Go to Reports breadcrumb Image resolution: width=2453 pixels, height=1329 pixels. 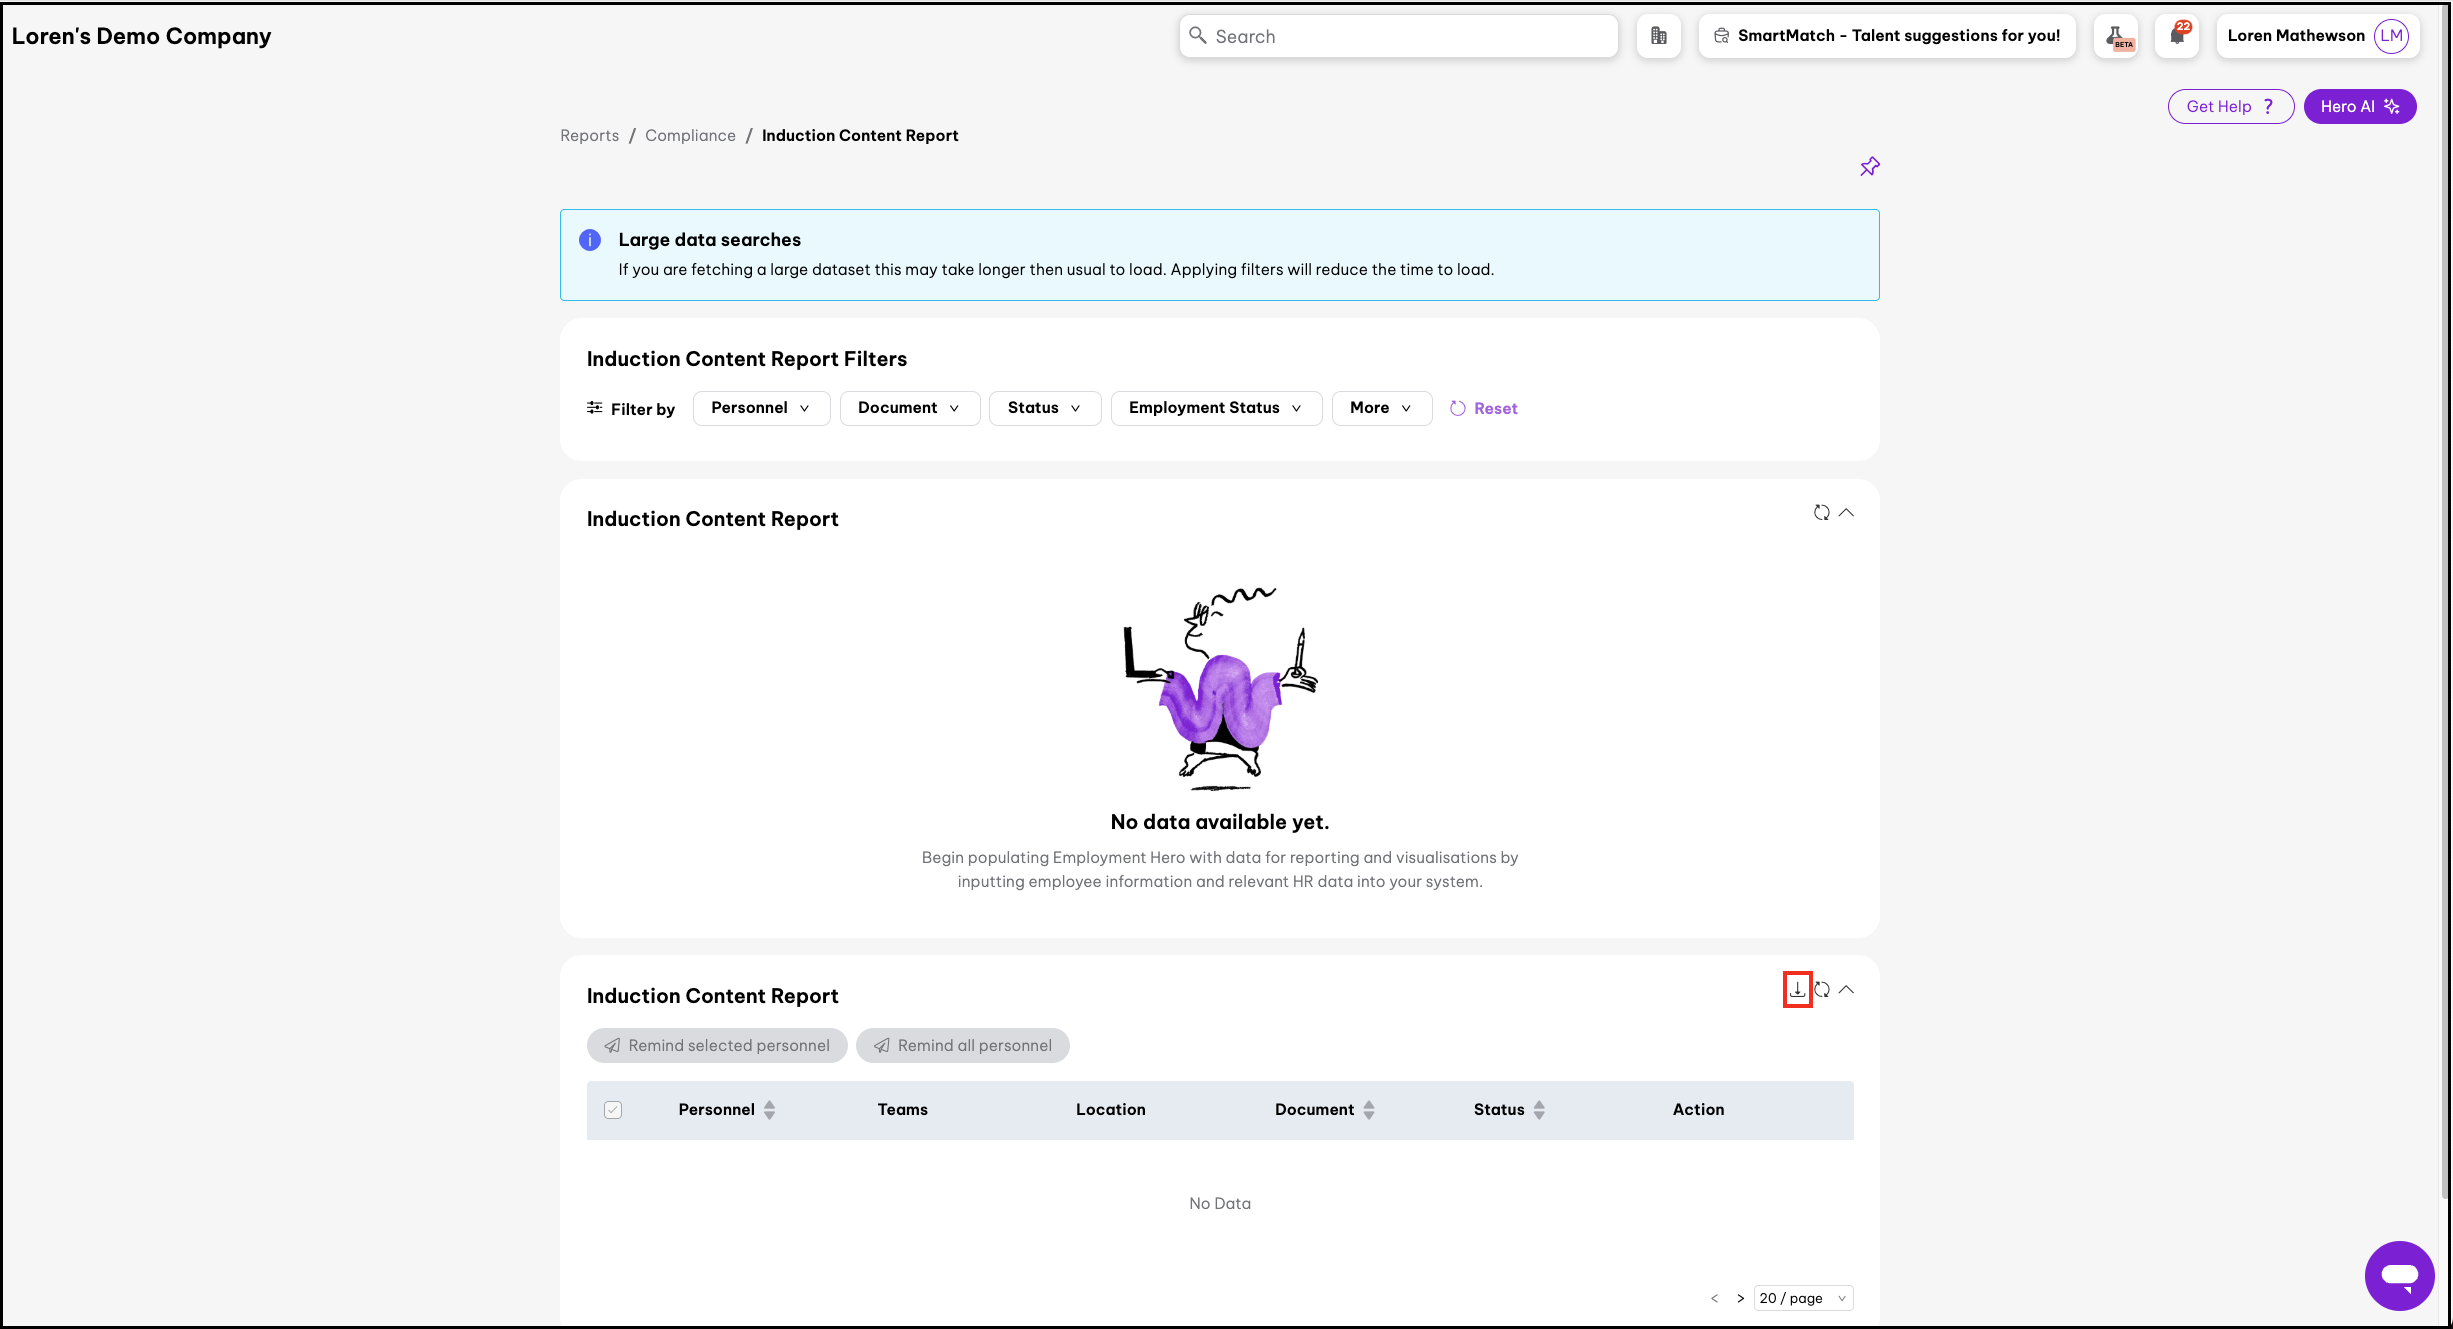[x=589, y=135]
